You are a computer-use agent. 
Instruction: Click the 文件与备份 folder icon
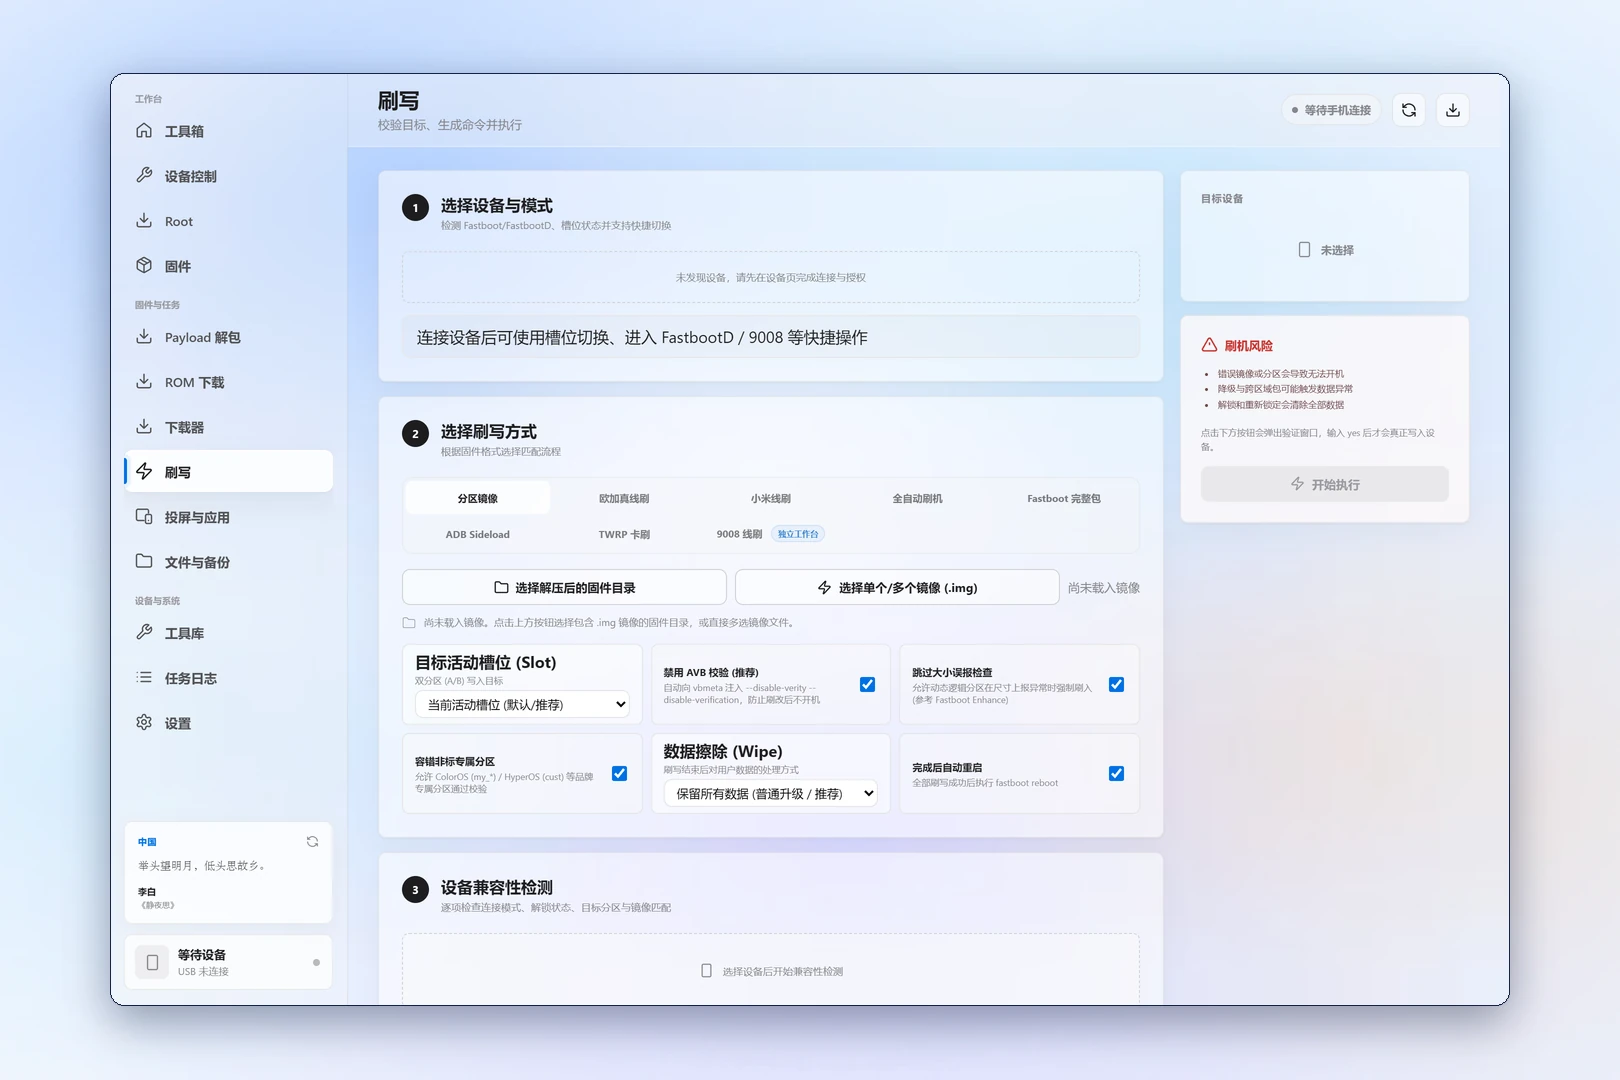144,561
